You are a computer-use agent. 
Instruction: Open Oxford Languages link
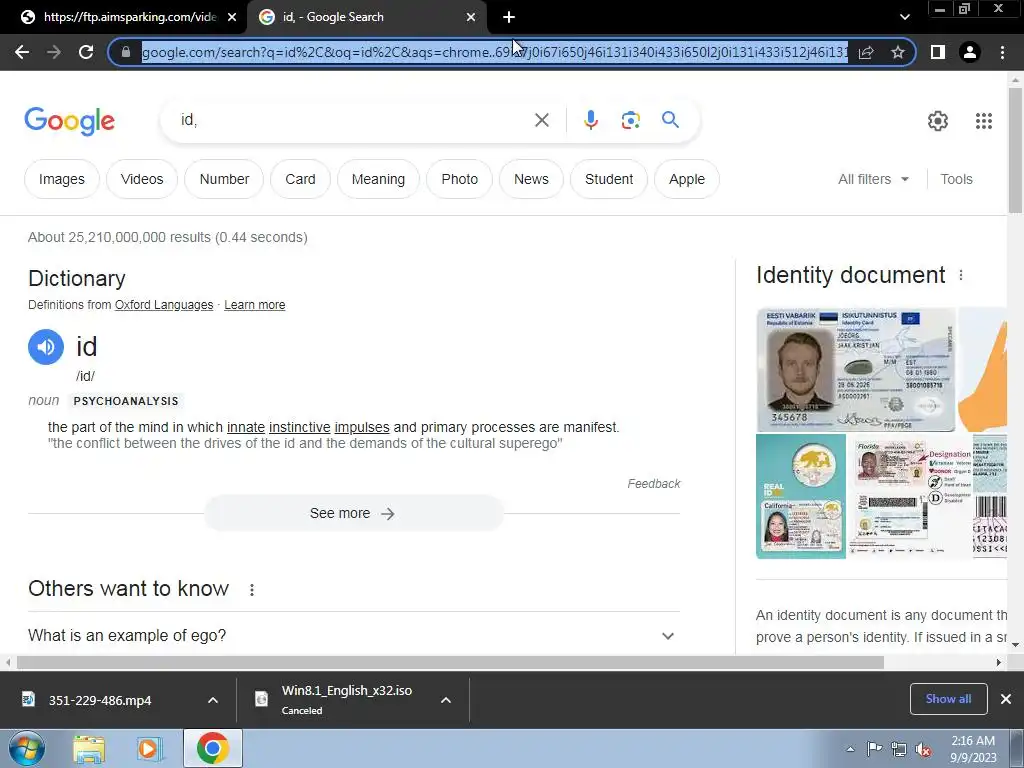tap(164, 305)
